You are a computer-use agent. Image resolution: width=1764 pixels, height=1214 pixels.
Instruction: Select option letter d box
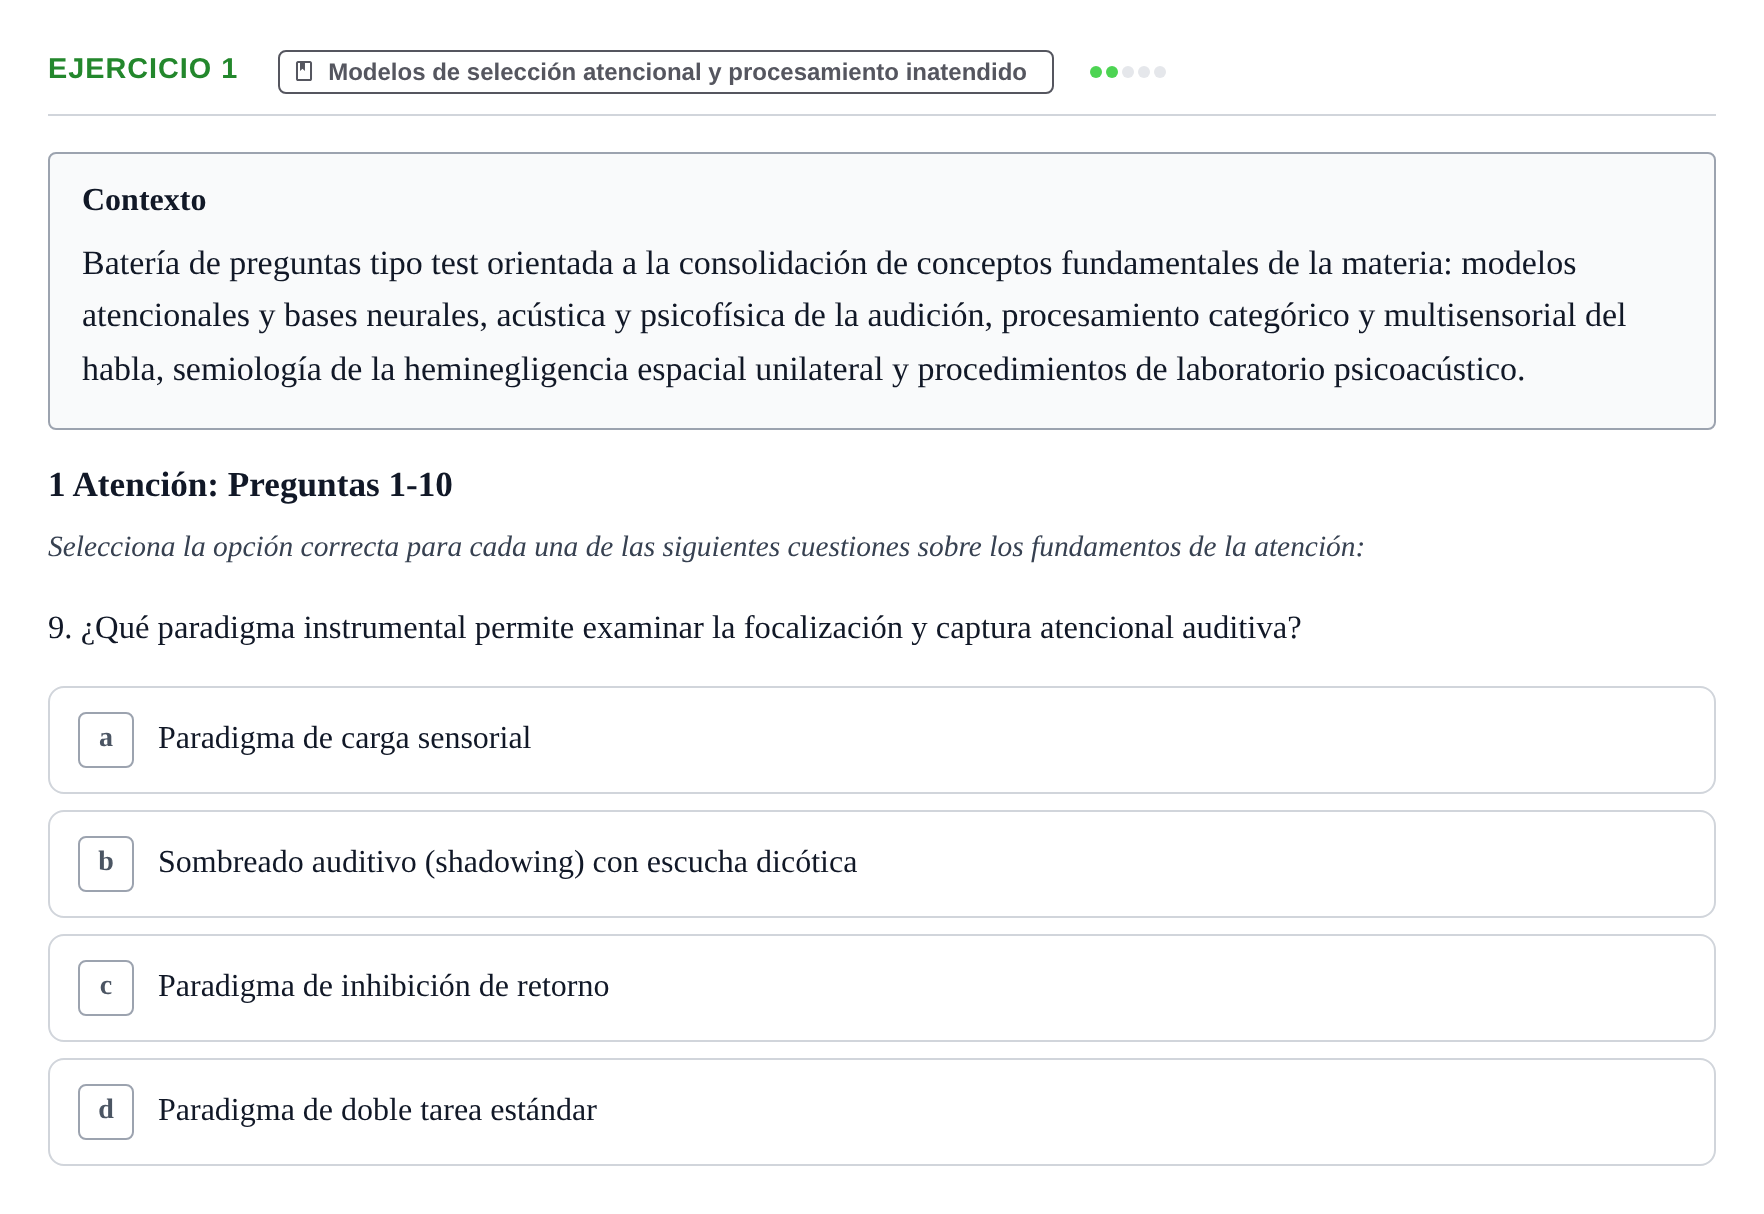click(106, 1112)
